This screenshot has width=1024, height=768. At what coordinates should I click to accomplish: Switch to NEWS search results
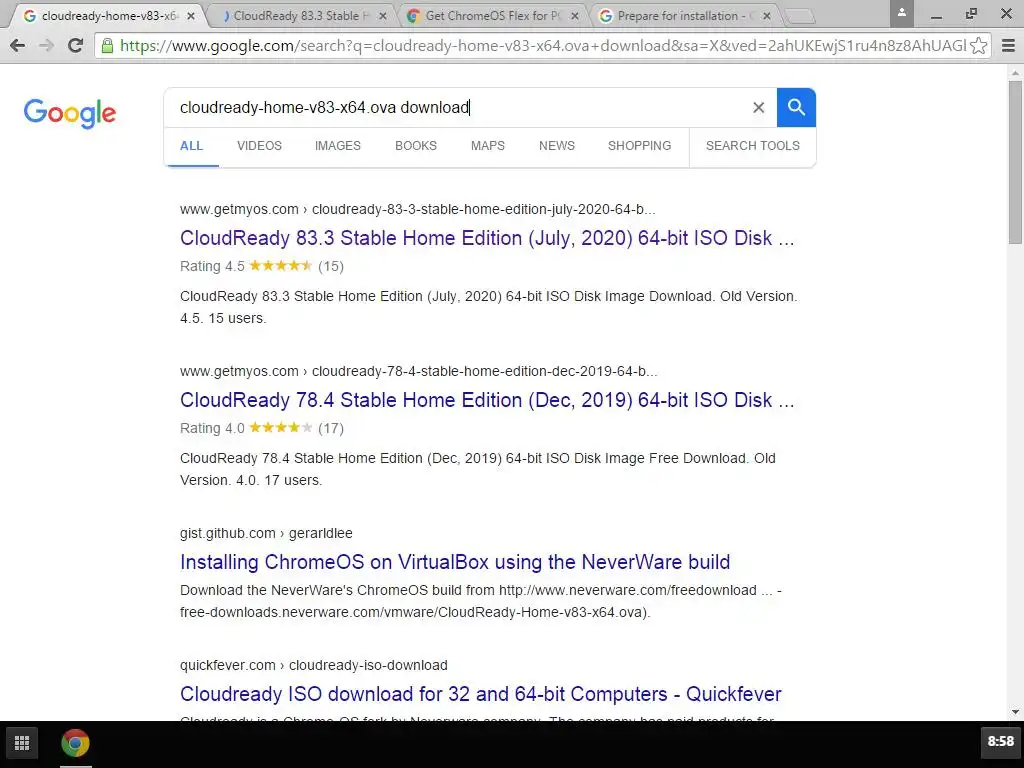[557, 146]
